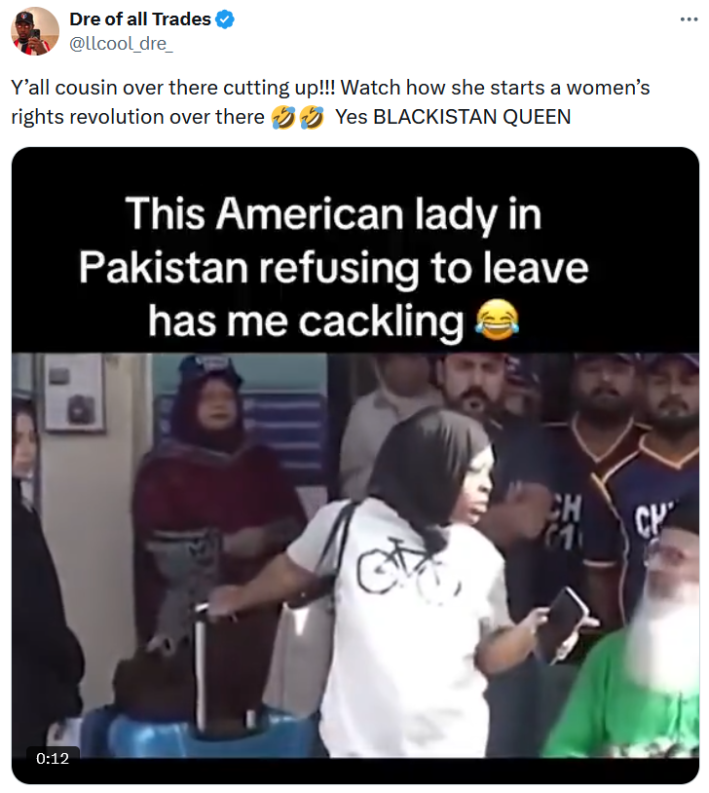Click the second rolling-laughing emoji in the tweet
The image size is (709, 793).
pyautogui.click(x=312, y=117)
